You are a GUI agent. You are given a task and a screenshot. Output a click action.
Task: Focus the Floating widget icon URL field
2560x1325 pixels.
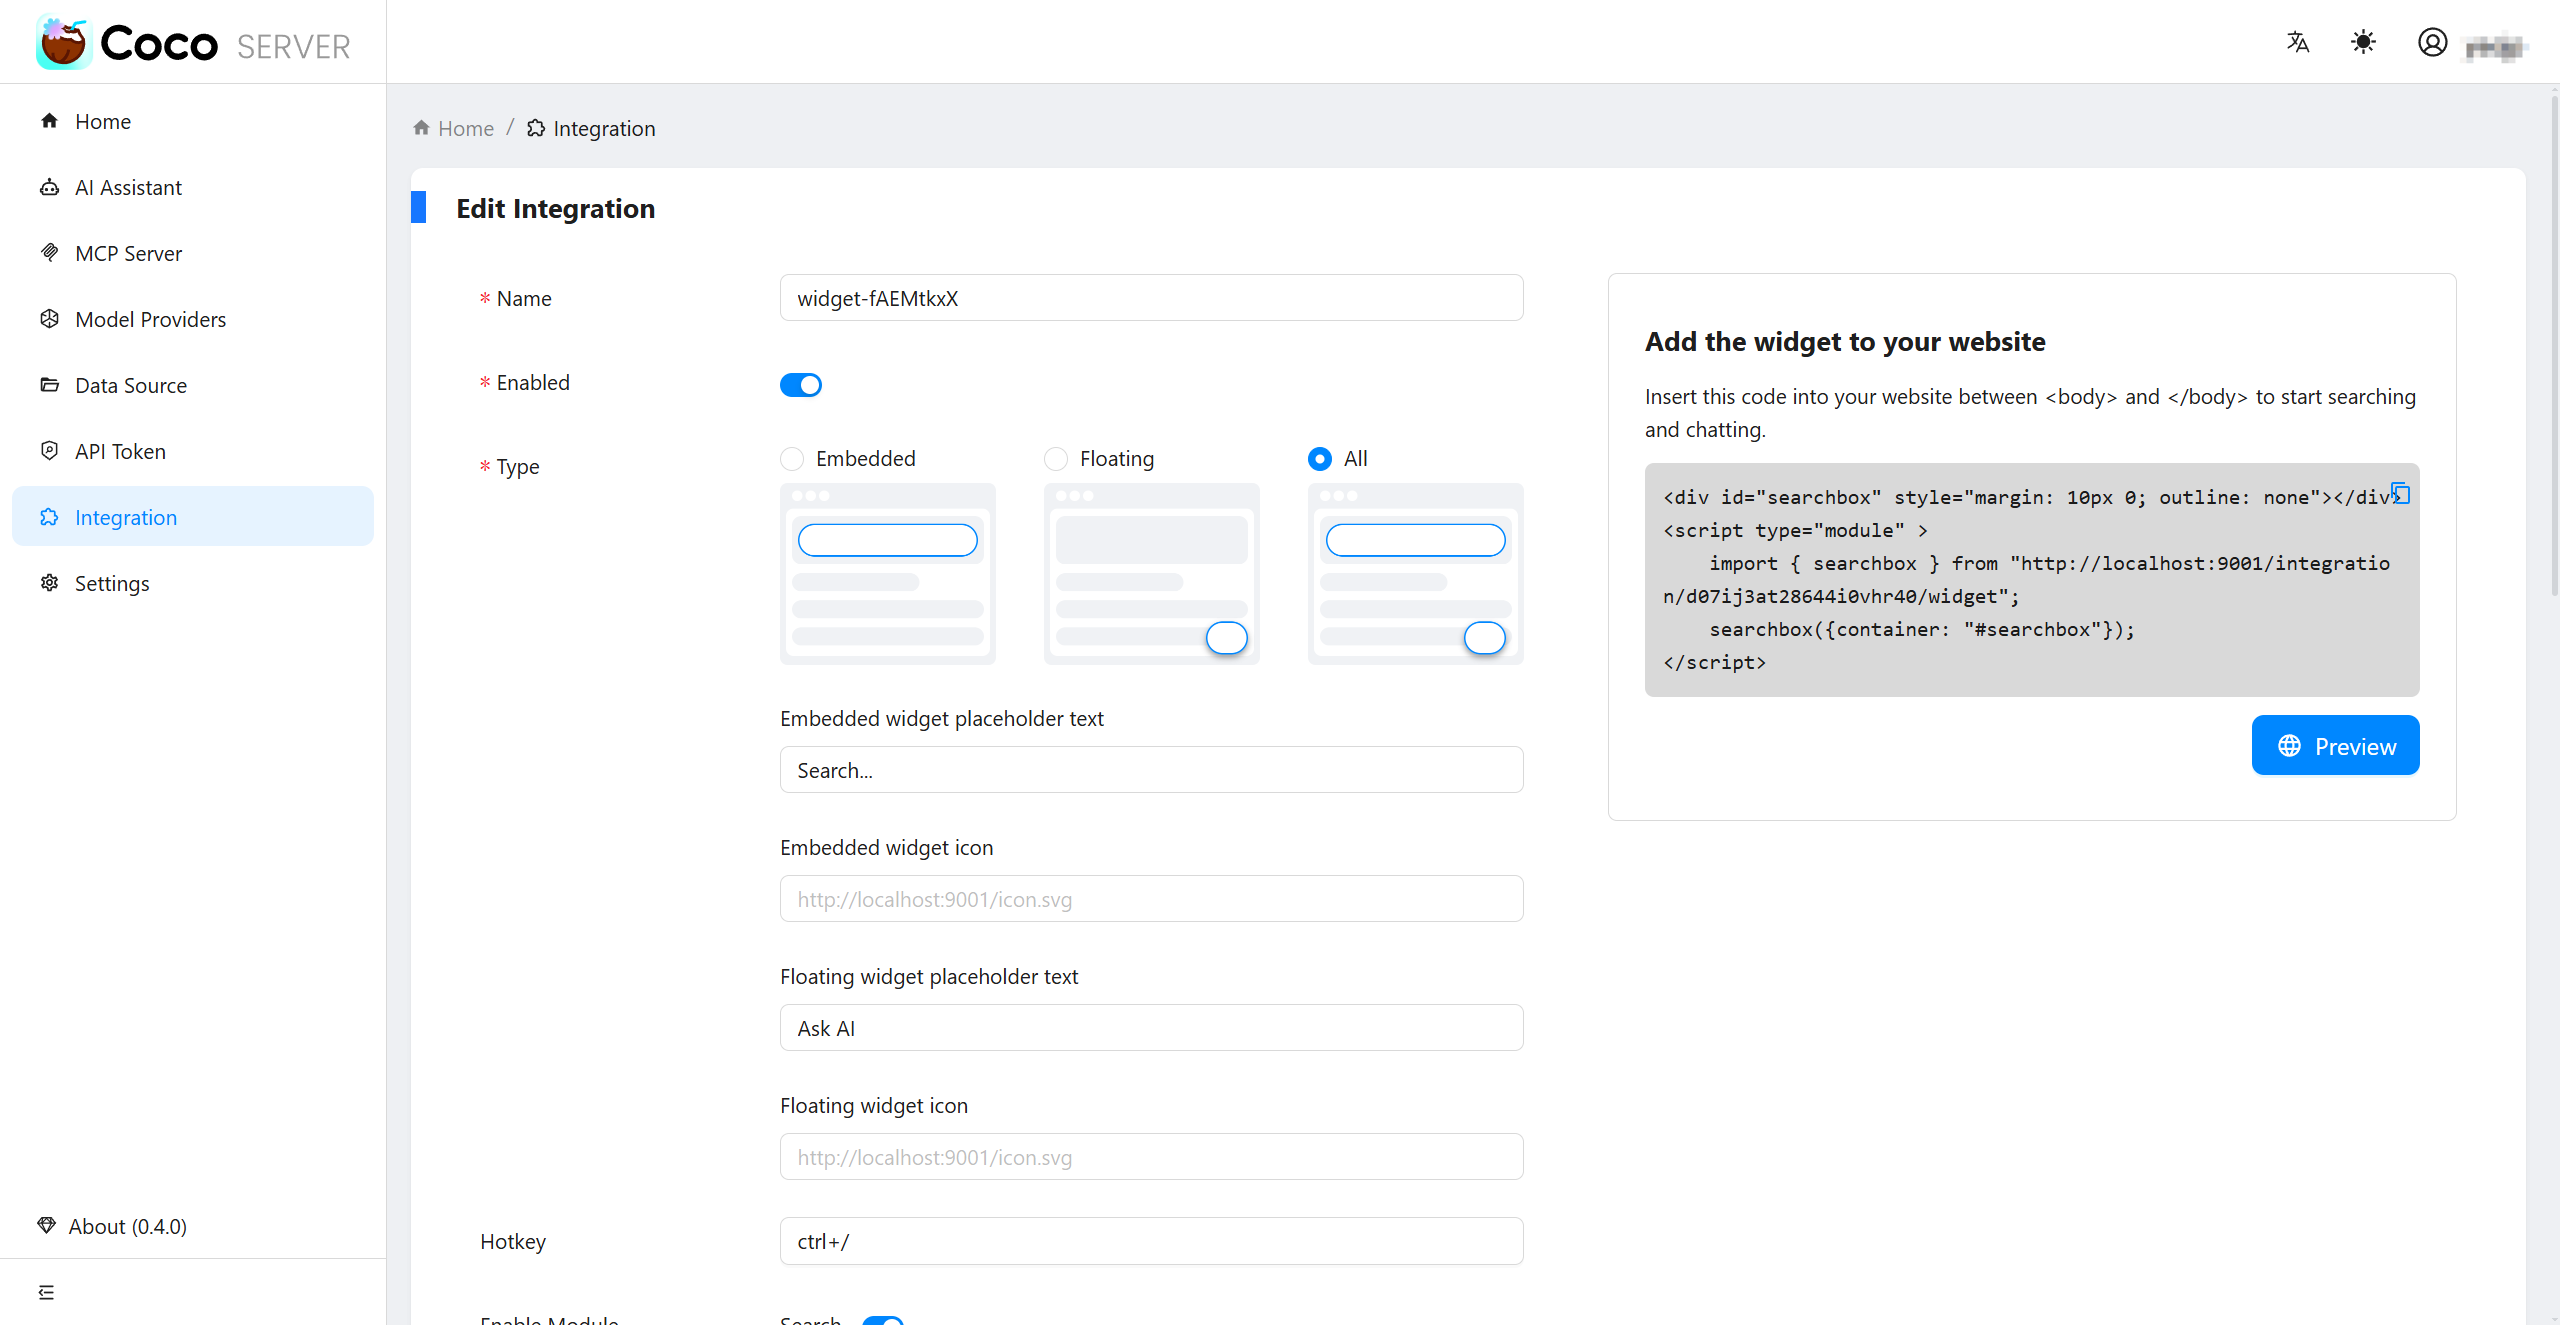click(1152, 1157)
